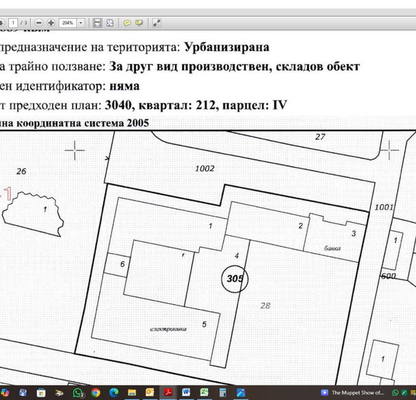Click building number 6 label
Viewport: 416px width, 400px height.
point(122,264)
